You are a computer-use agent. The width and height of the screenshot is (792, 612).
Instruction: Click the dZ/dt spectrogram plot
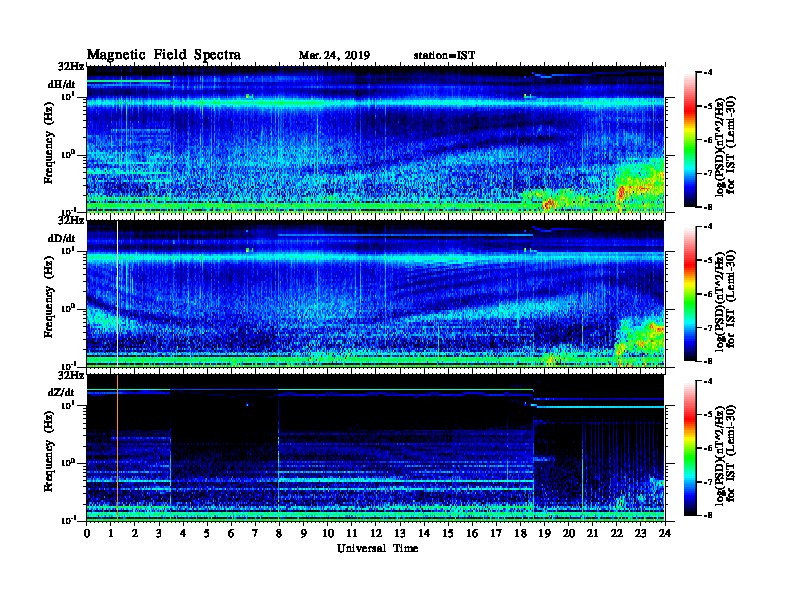(376, 448)
